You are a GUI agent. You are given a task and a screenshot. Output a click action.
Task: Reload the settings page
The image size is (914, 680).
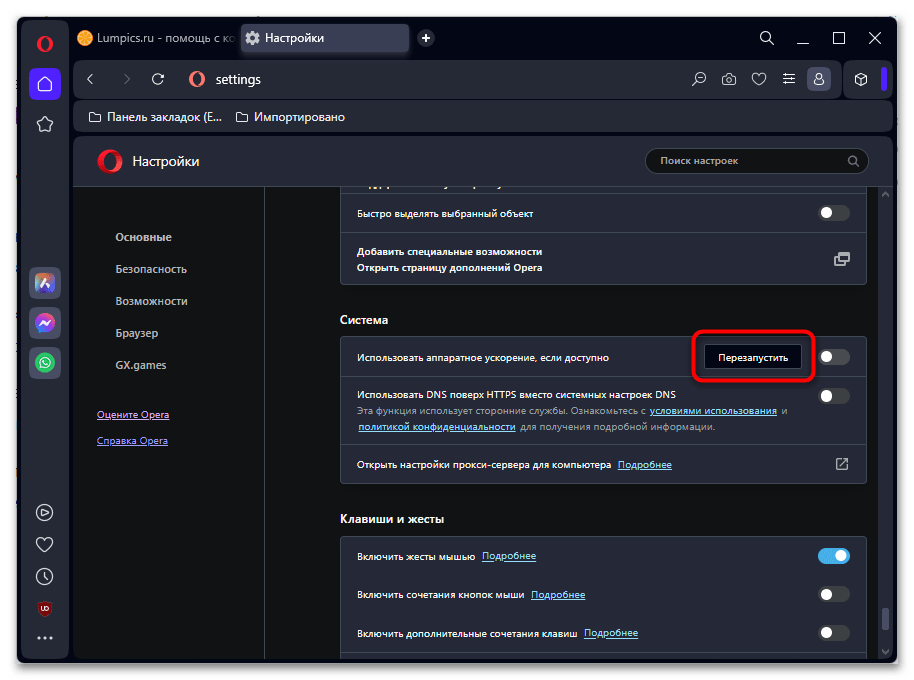(158, 79)
